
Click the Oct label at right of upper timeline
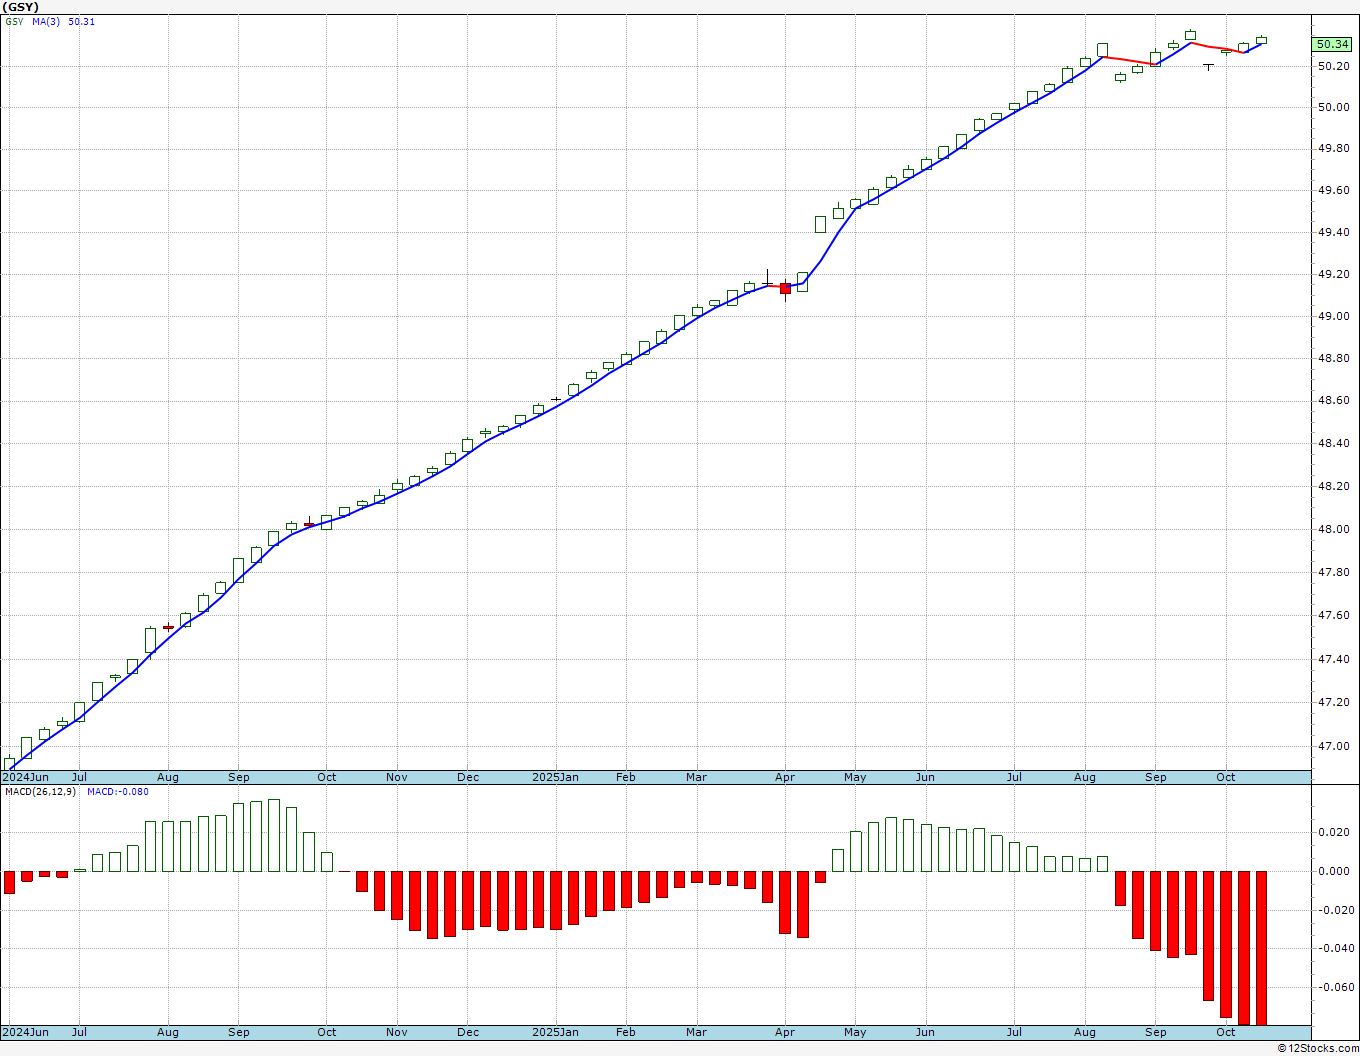tap(1225, 777)
